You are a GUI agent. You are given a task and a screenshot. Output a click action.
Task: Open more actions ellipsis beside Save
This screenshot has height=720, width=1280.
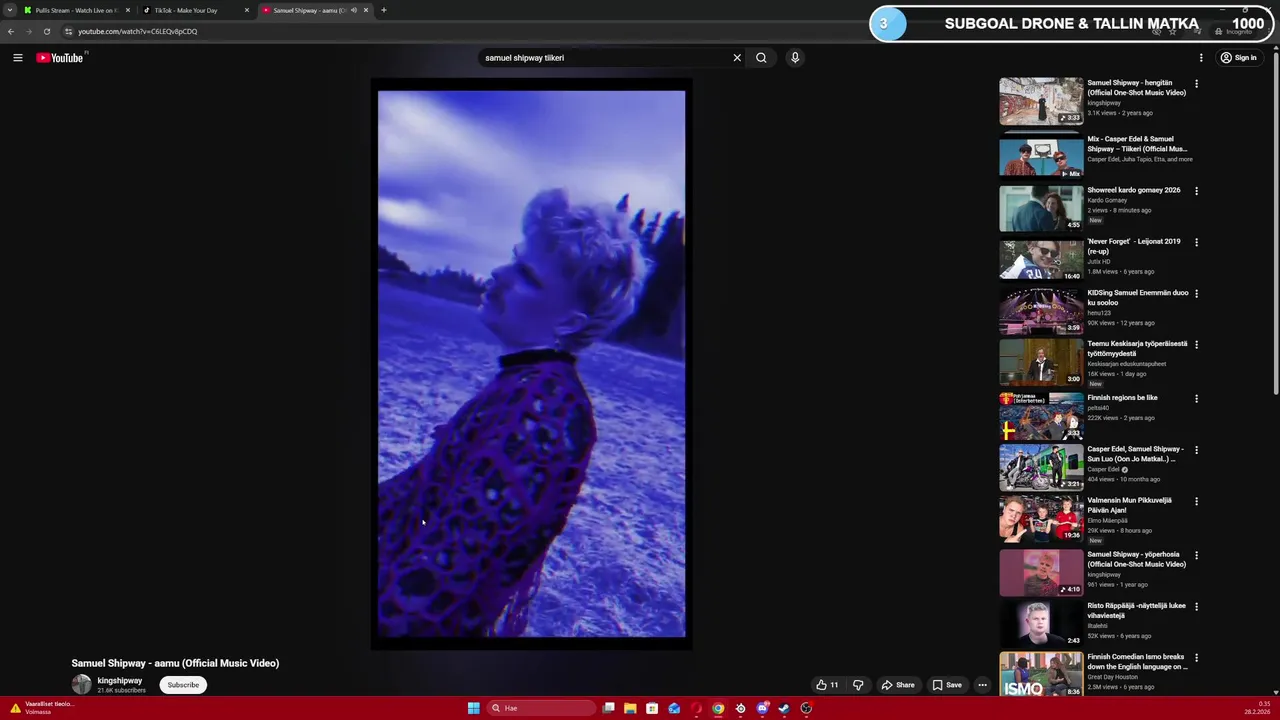point(982,685)
